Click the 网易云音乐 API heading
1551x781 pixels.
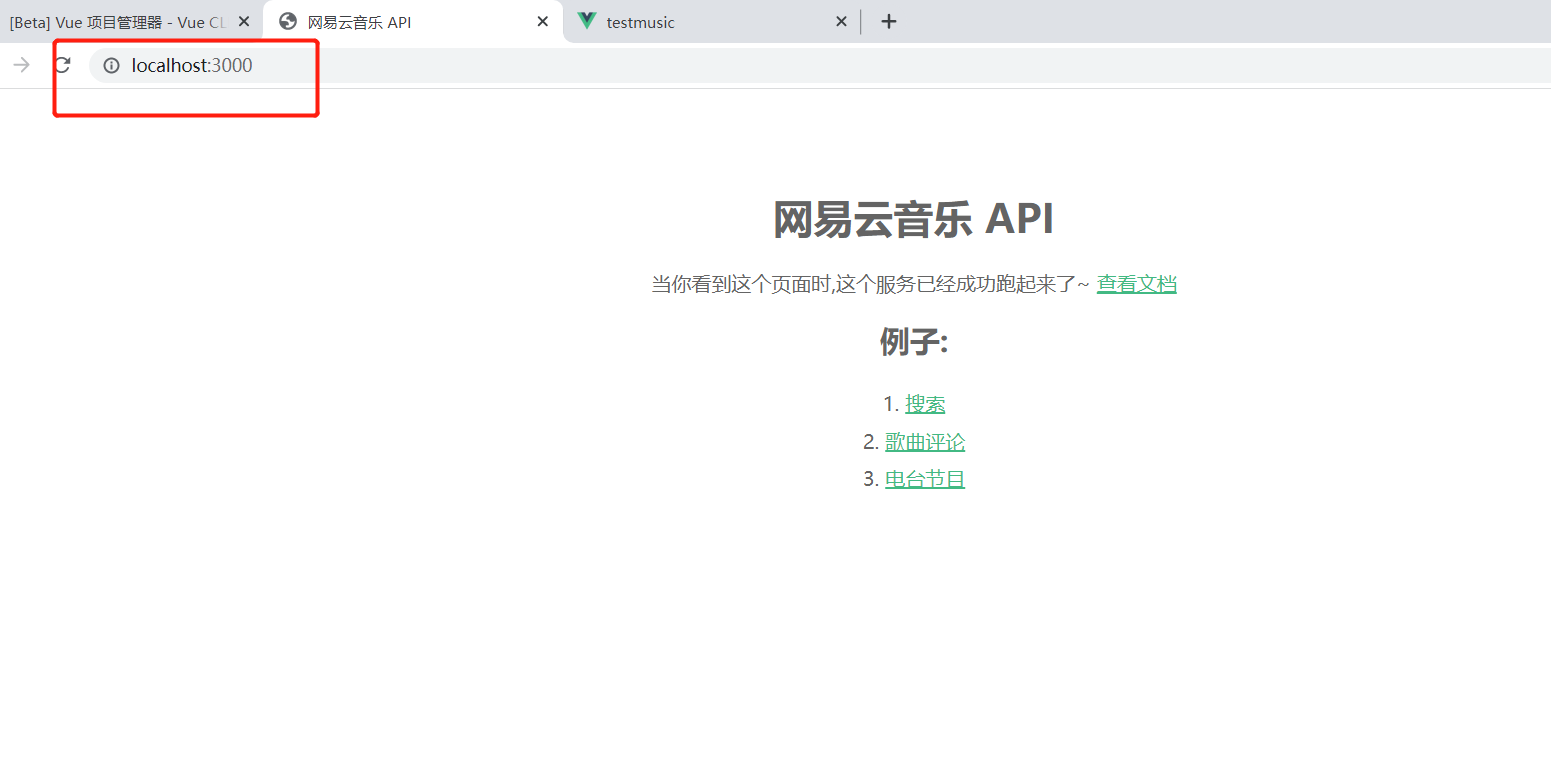pyautogui.click(x=914, y=219)
